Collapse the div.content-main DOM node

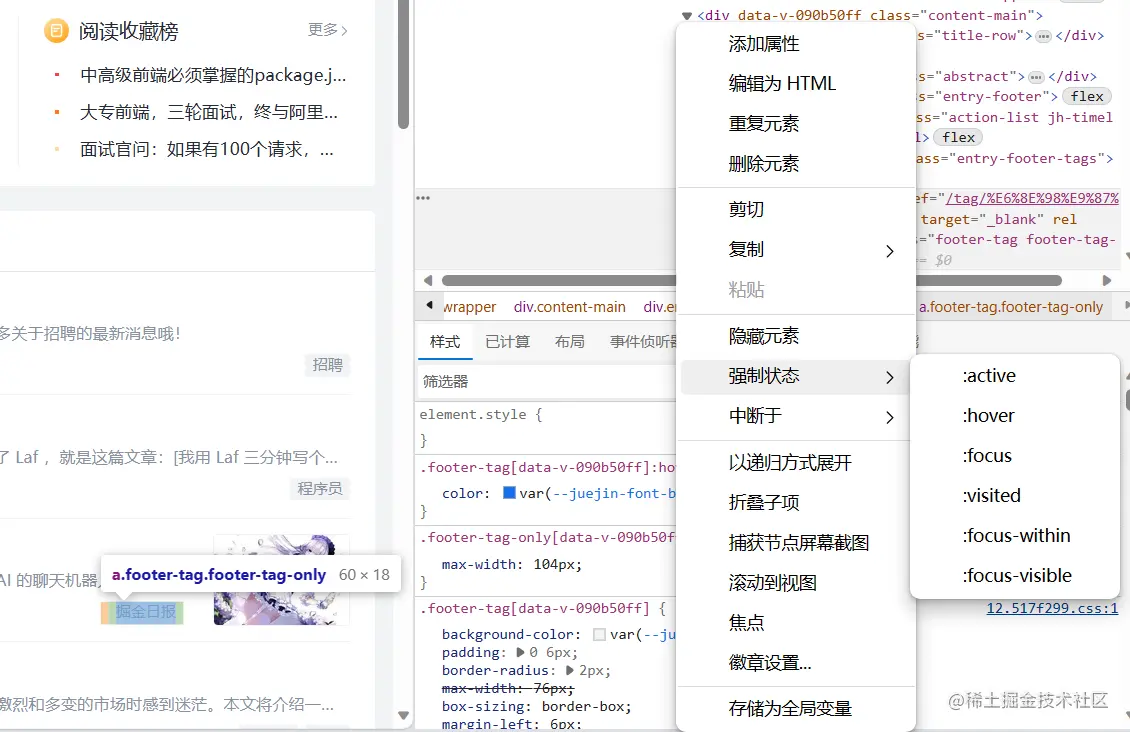coord(686,15)
